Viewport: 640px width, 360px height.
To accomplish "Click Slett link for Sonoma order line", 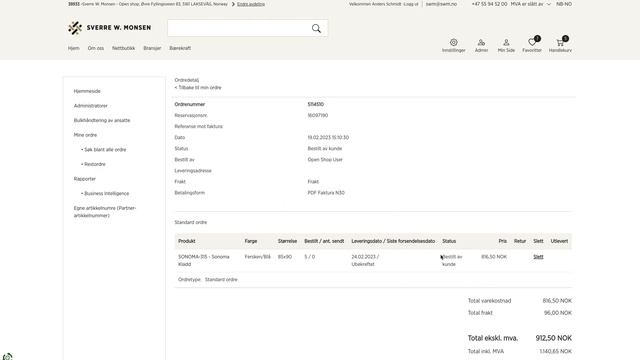I will (538, 257).
